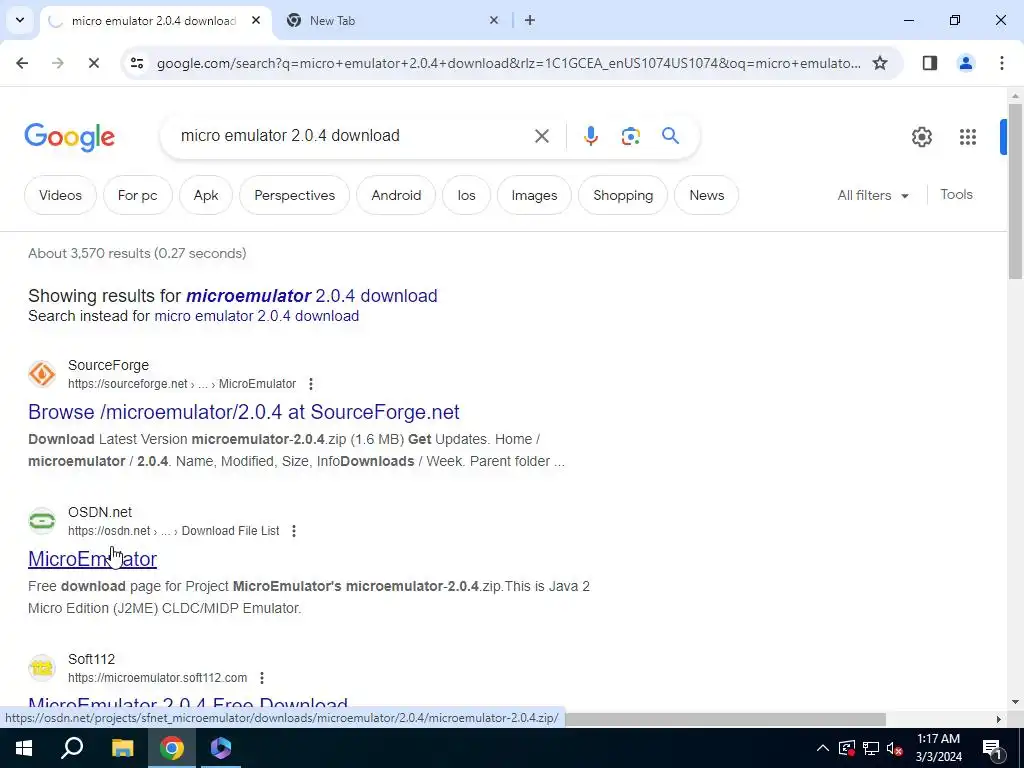Open more options for SourceForge result
Viewport: 1024px width, 768px height.
point(311,384)
